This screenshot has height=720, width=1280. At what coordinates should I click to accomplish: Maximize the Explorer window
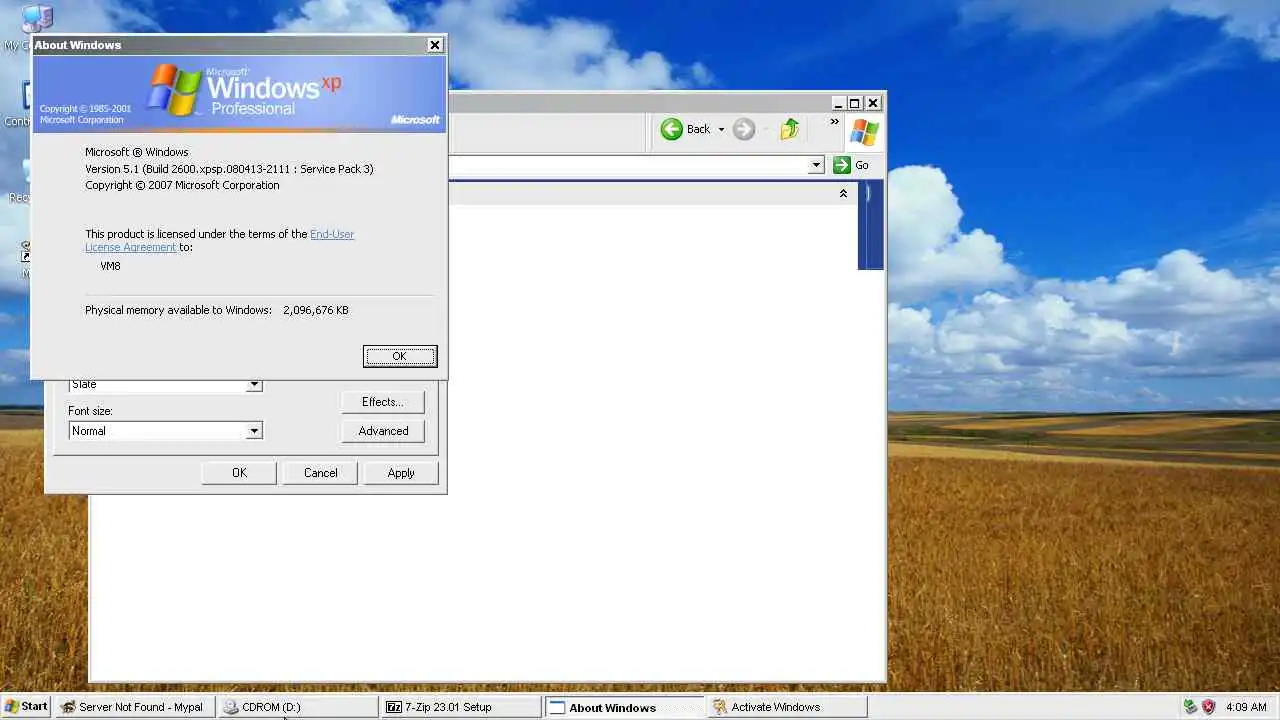[855, 103]
